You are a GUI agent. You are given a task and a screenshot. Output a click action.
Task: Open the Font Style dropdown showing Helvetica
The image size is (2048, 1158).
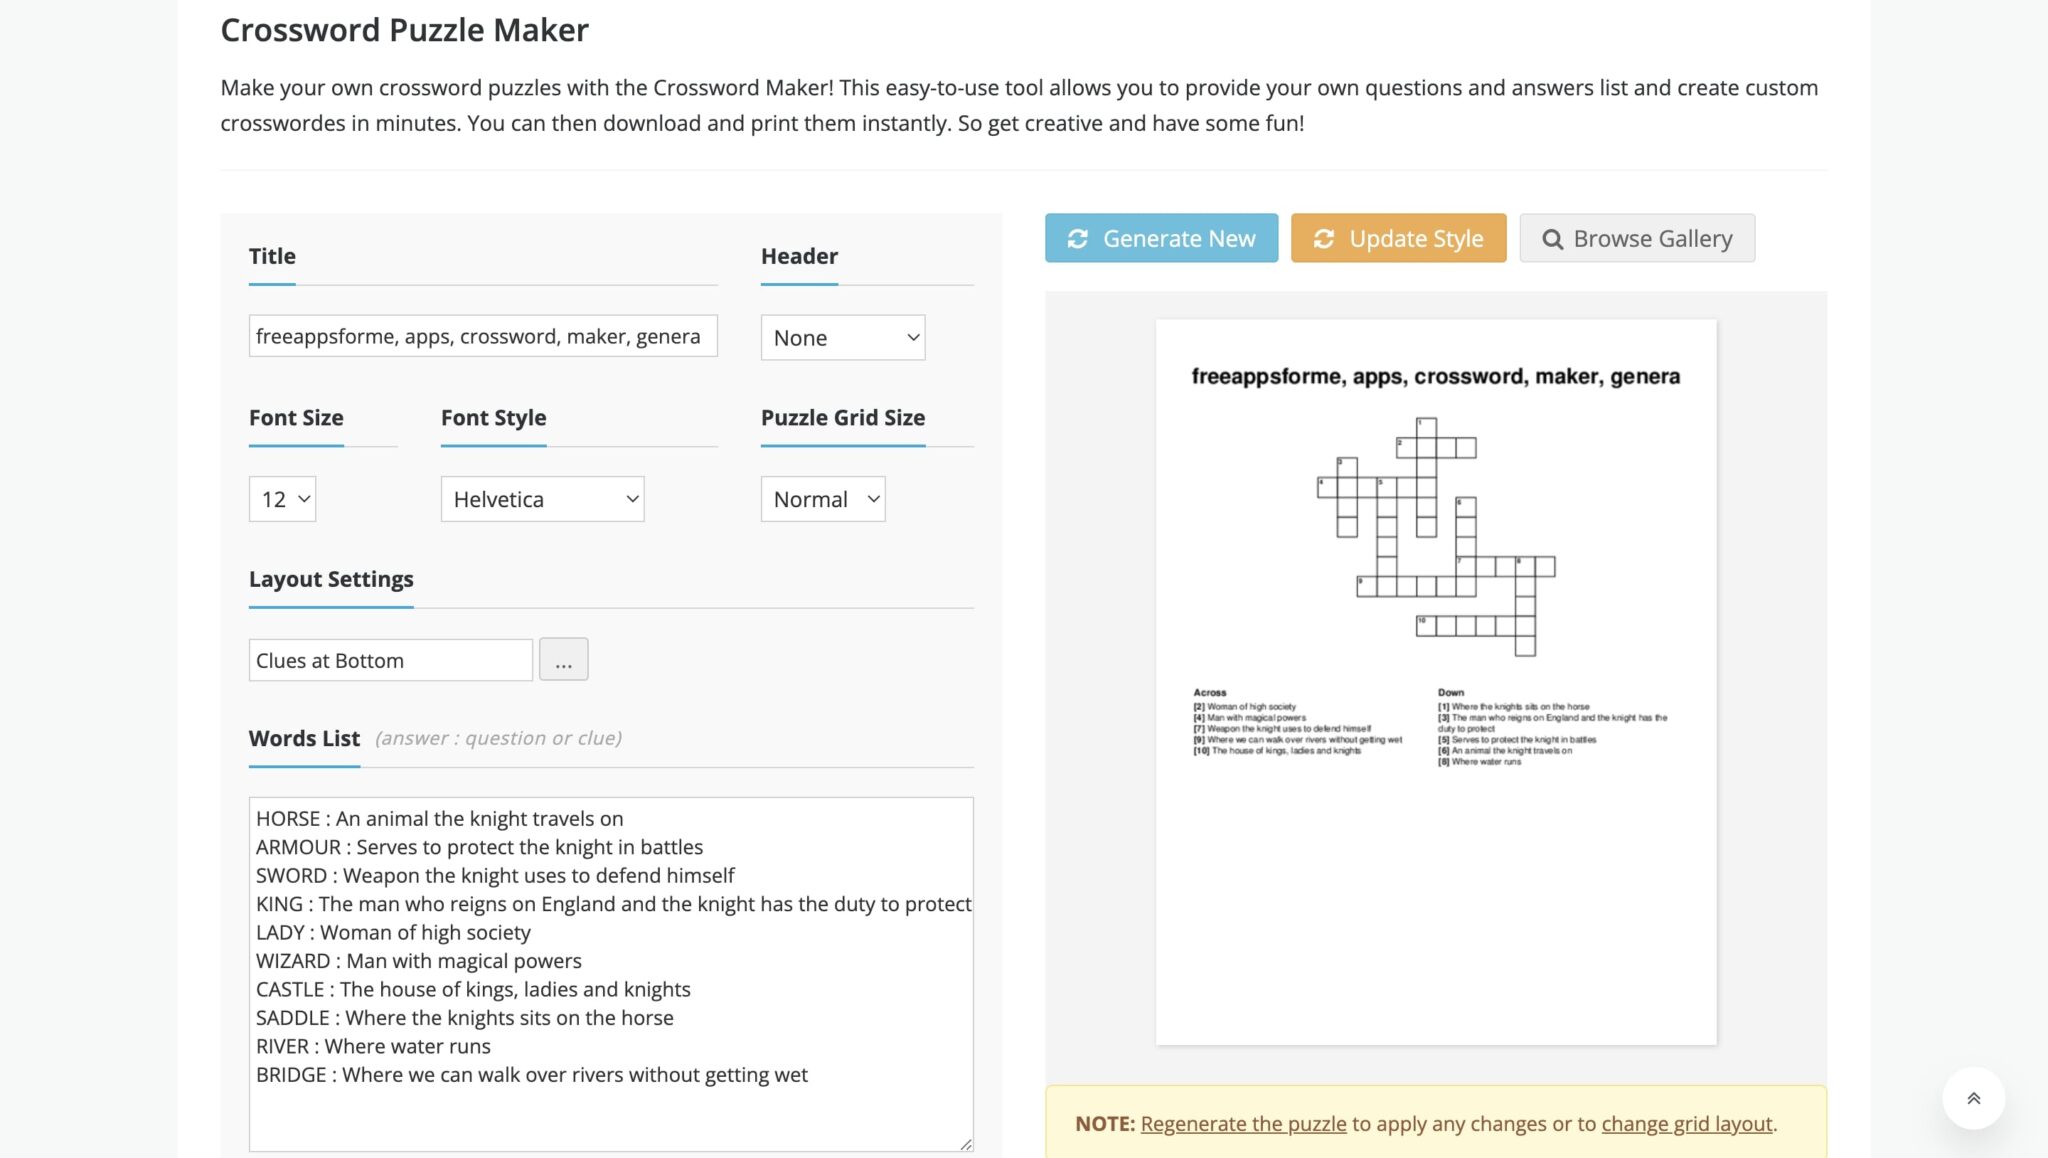pyautogui.click(x=541, y=499)
